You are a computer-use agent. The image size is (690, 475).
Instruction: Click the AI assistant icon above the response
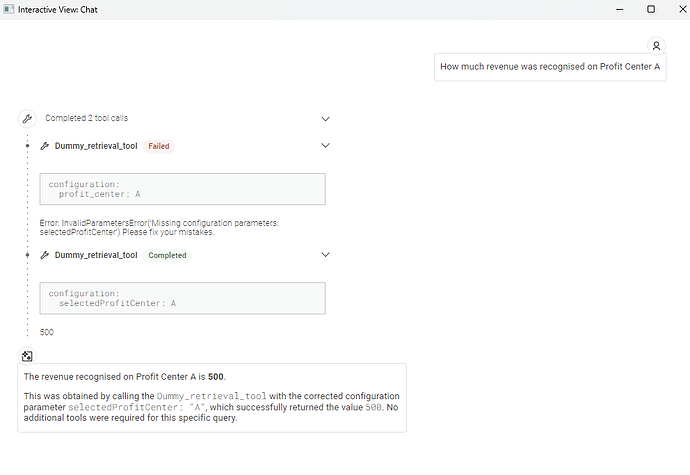(27, 355)
